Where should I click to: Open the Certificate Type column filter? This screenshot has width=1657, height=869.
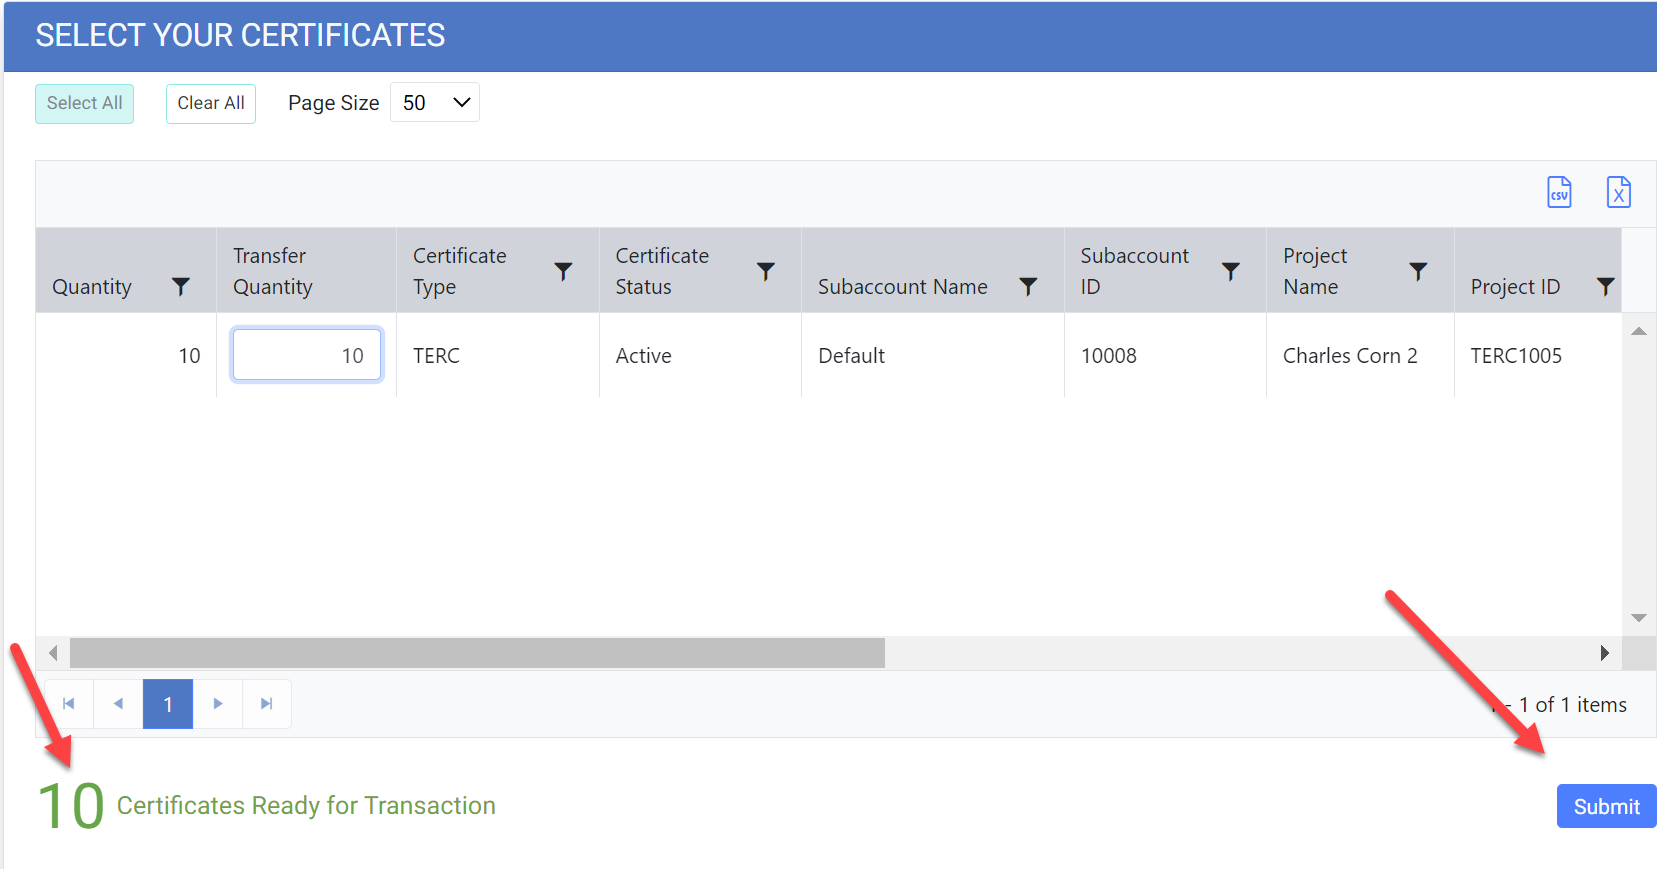563,271
